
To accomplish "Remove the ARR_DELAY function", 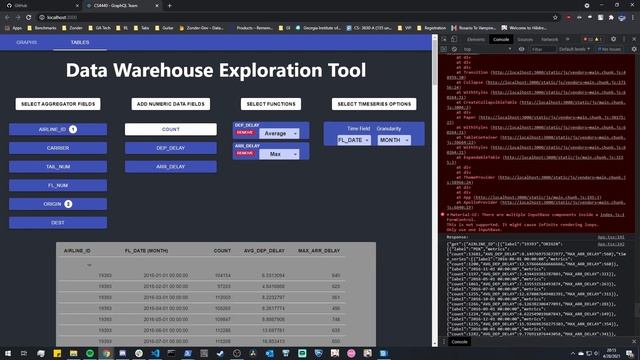I will [x=245, y=153].
